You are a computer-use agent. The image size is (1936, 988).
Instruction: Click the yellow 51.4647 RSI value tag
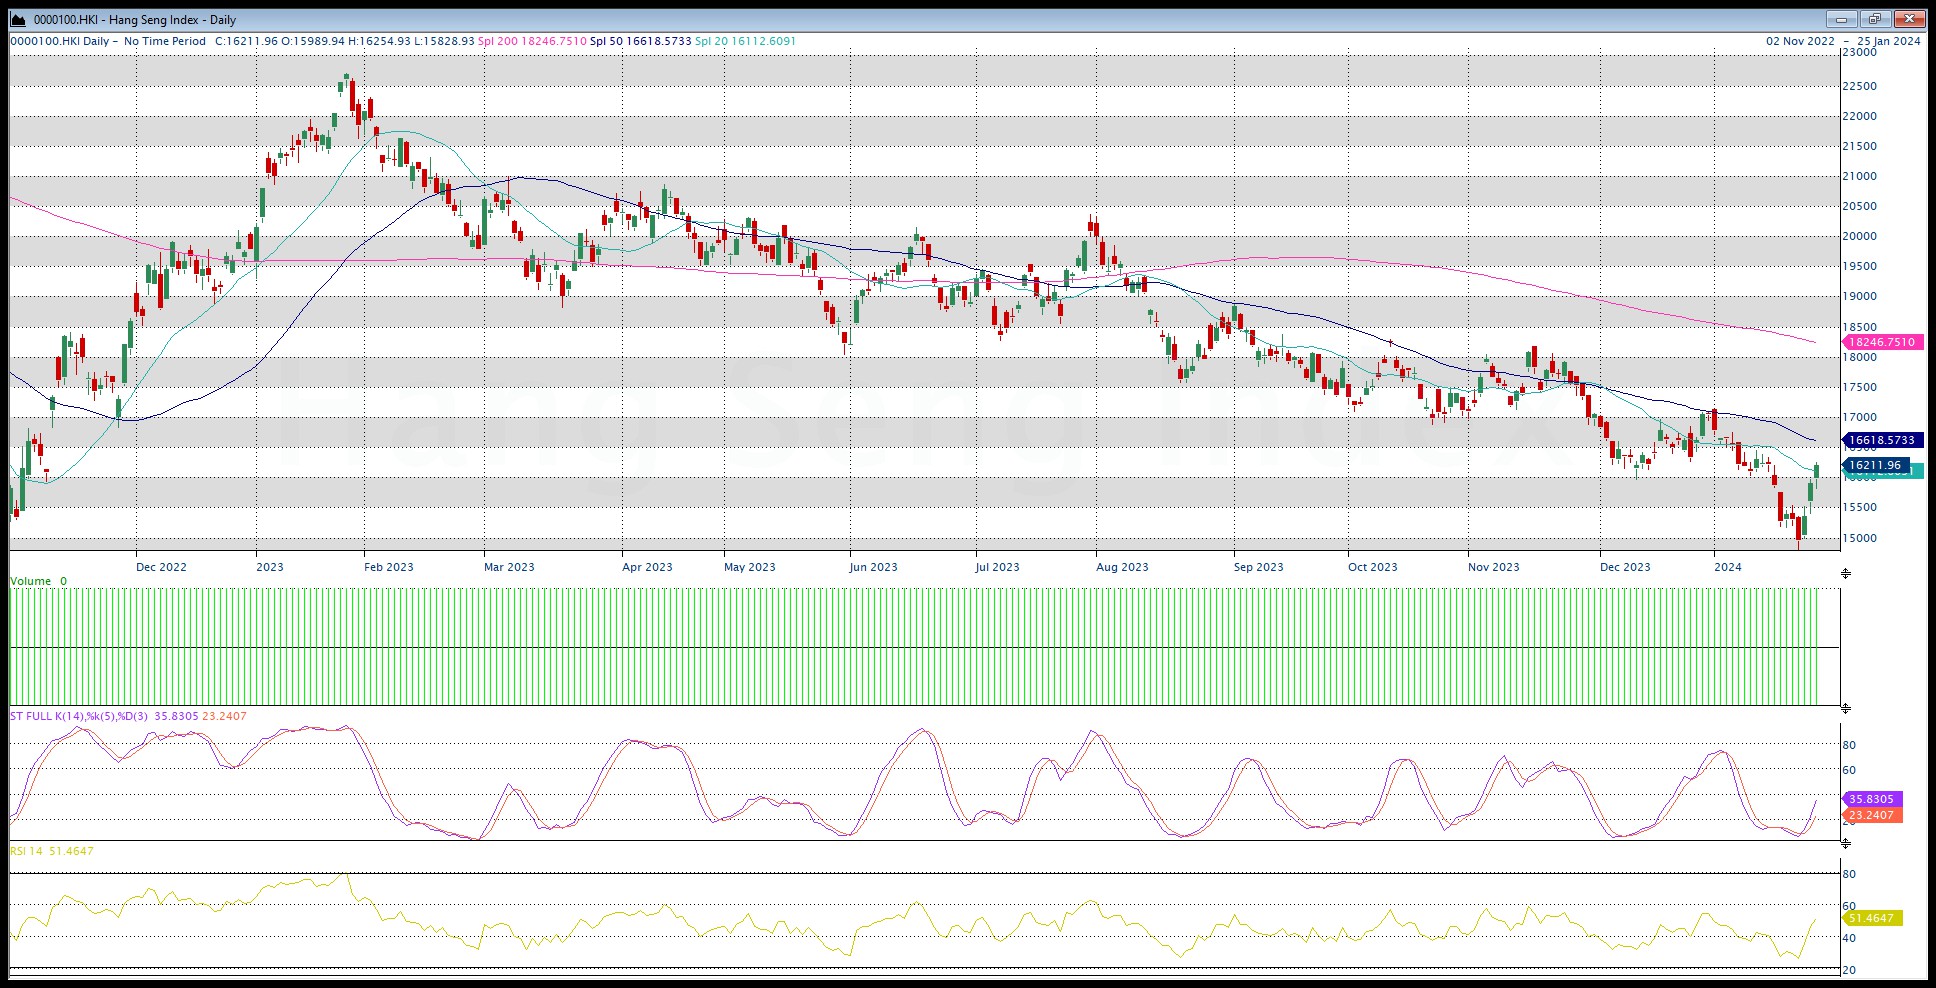[1872, 918]
